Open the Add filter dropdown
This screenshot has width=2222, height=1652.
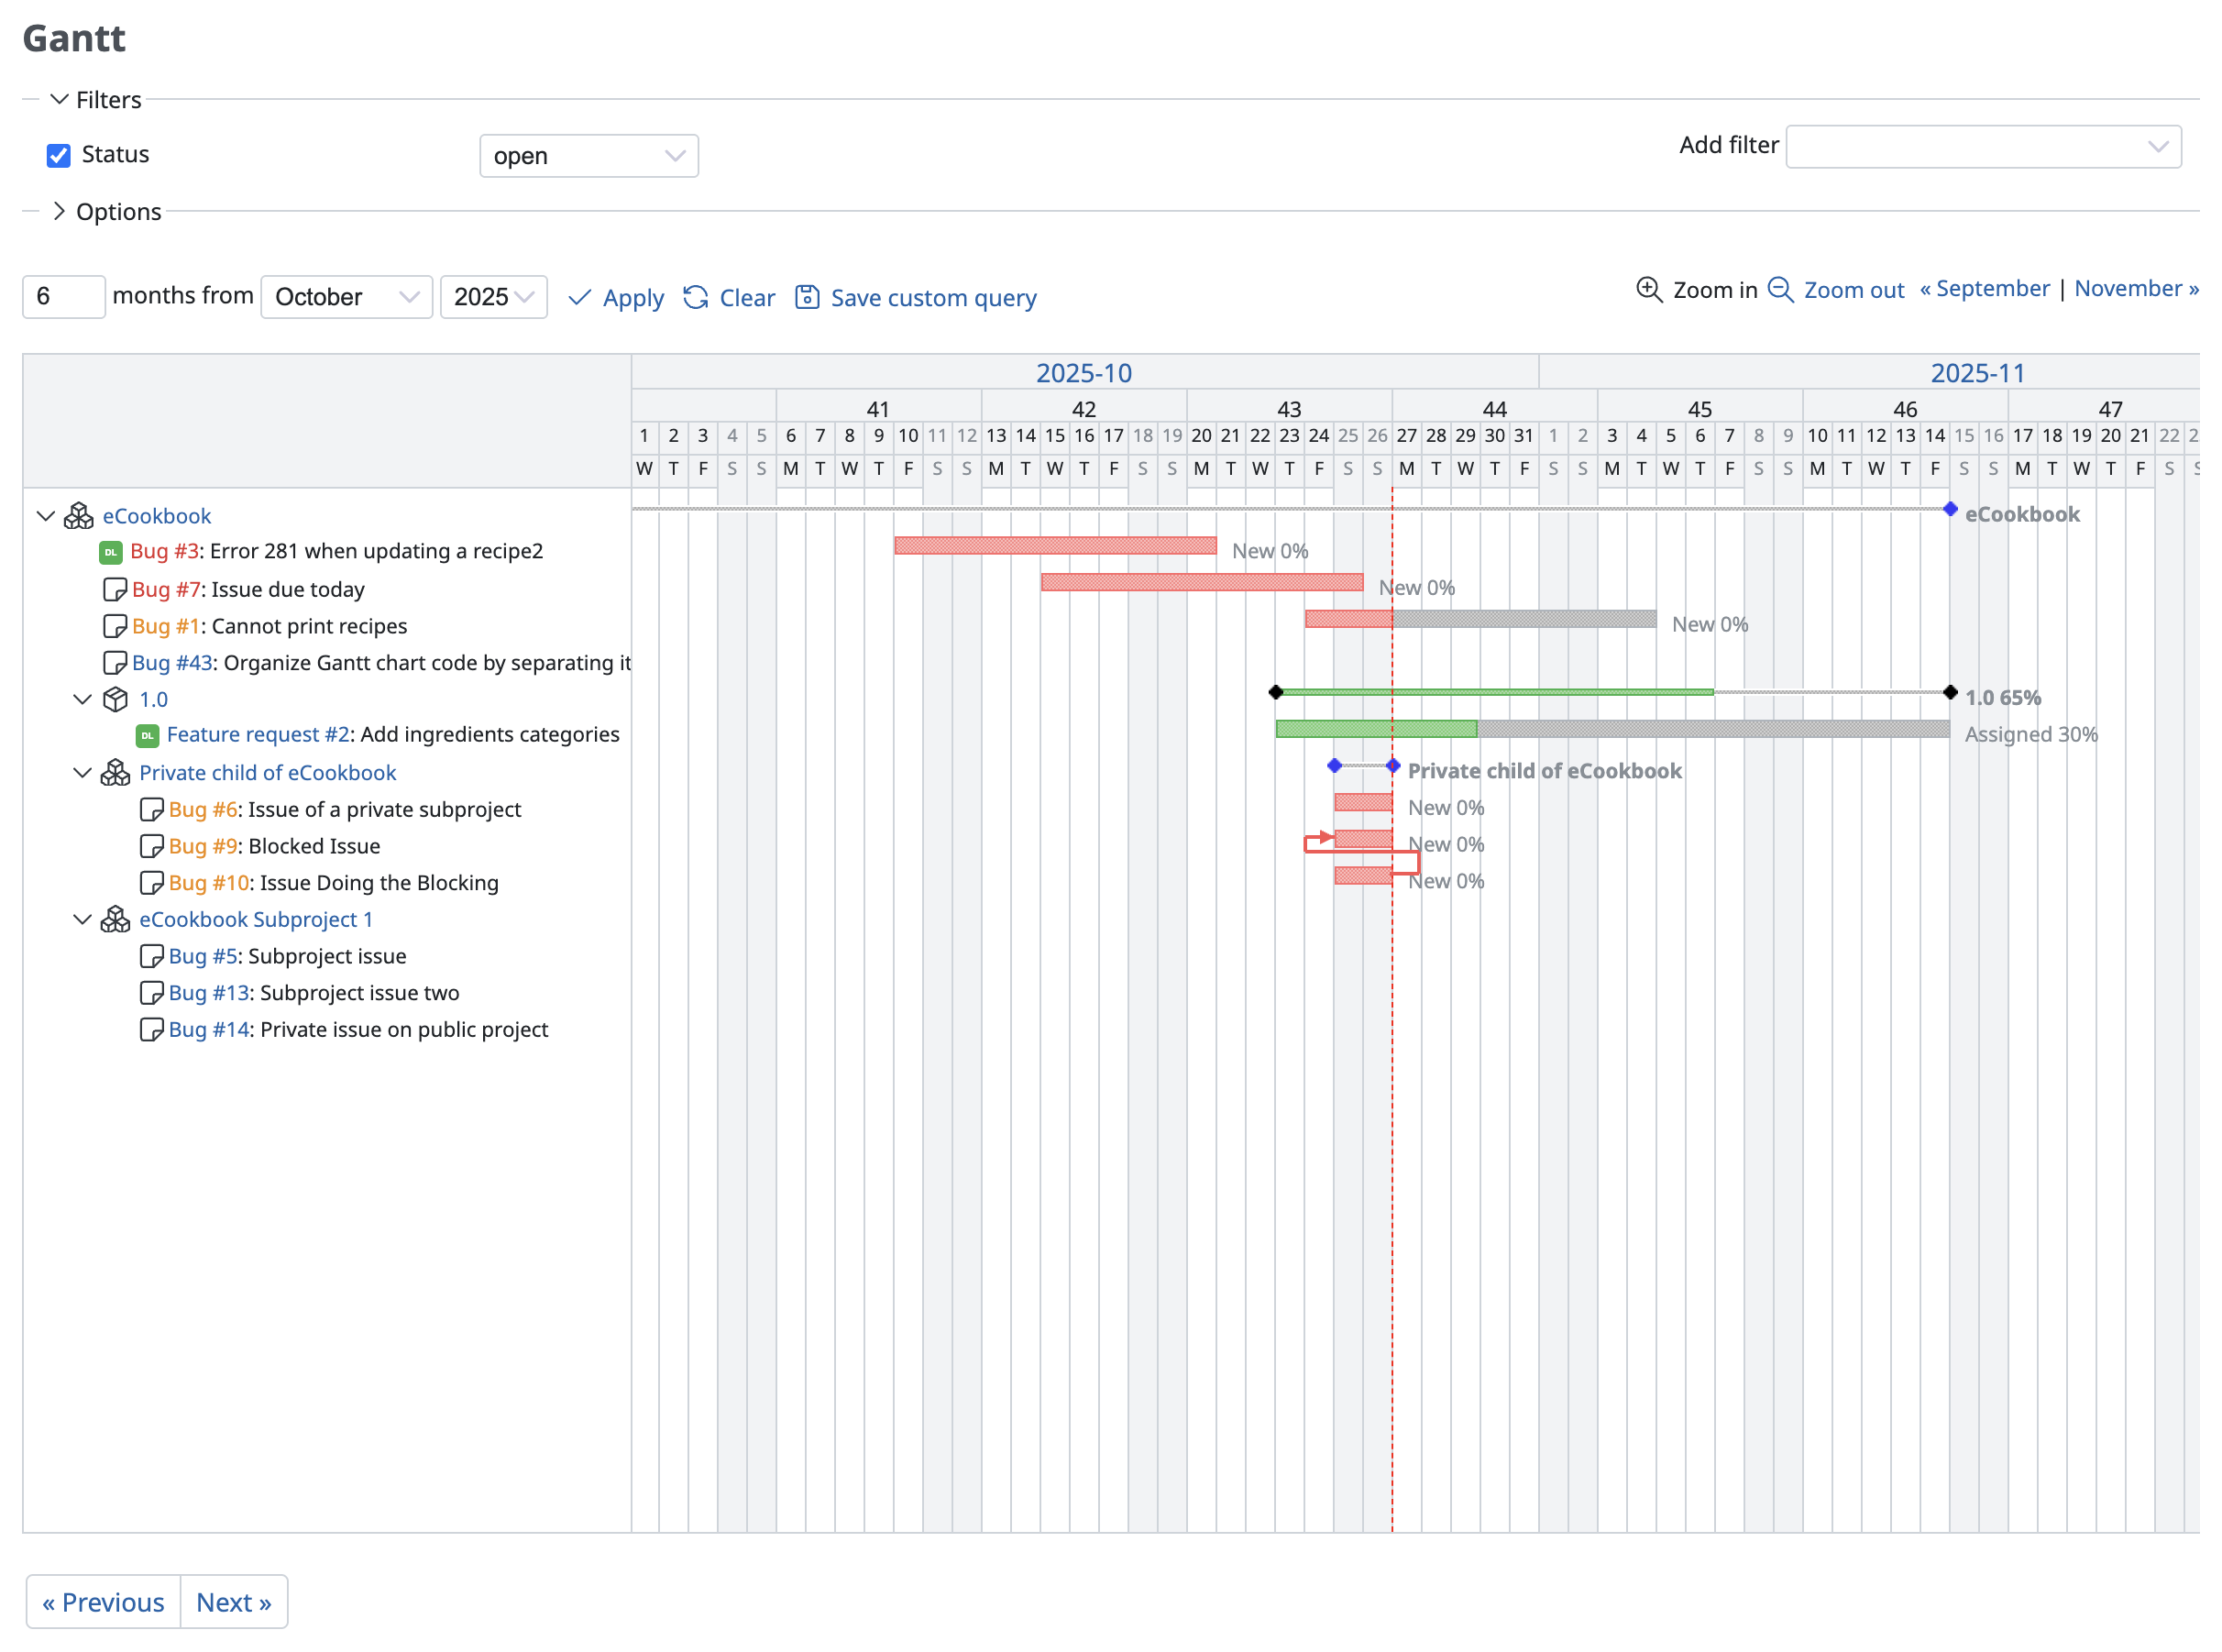[x=1982, y=147]
